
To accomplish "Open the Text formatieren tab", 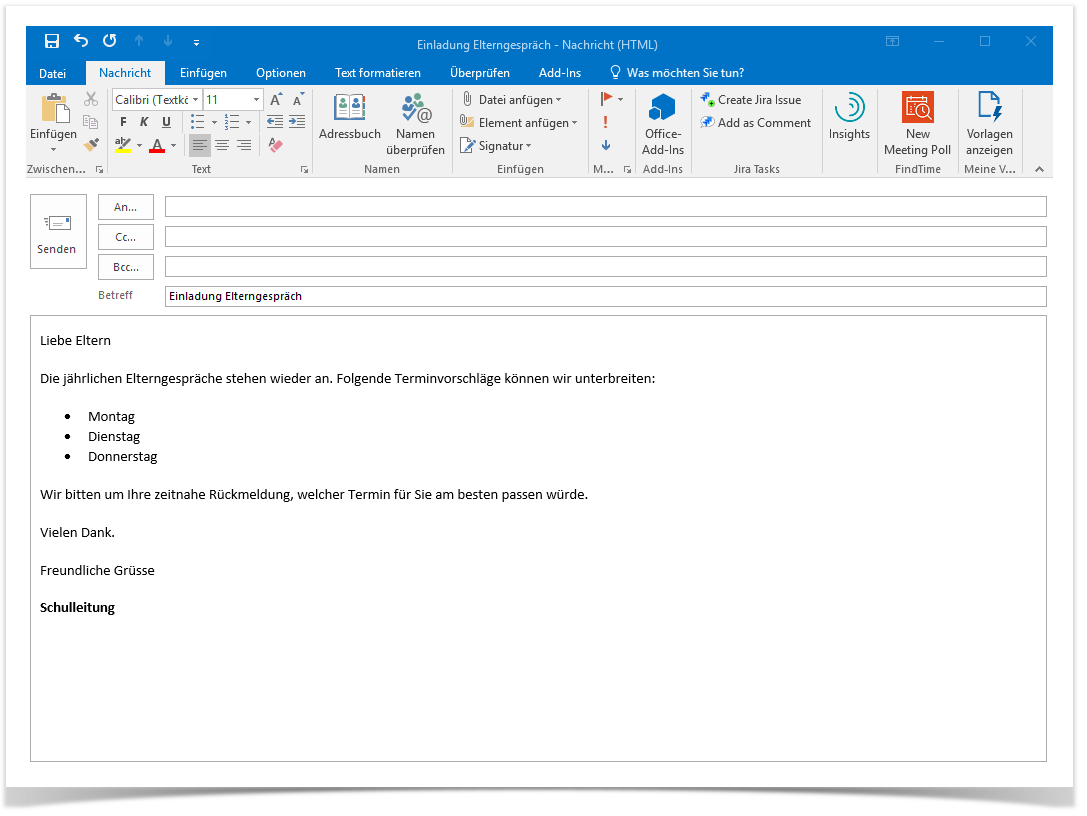I will (x=378, y=73).
